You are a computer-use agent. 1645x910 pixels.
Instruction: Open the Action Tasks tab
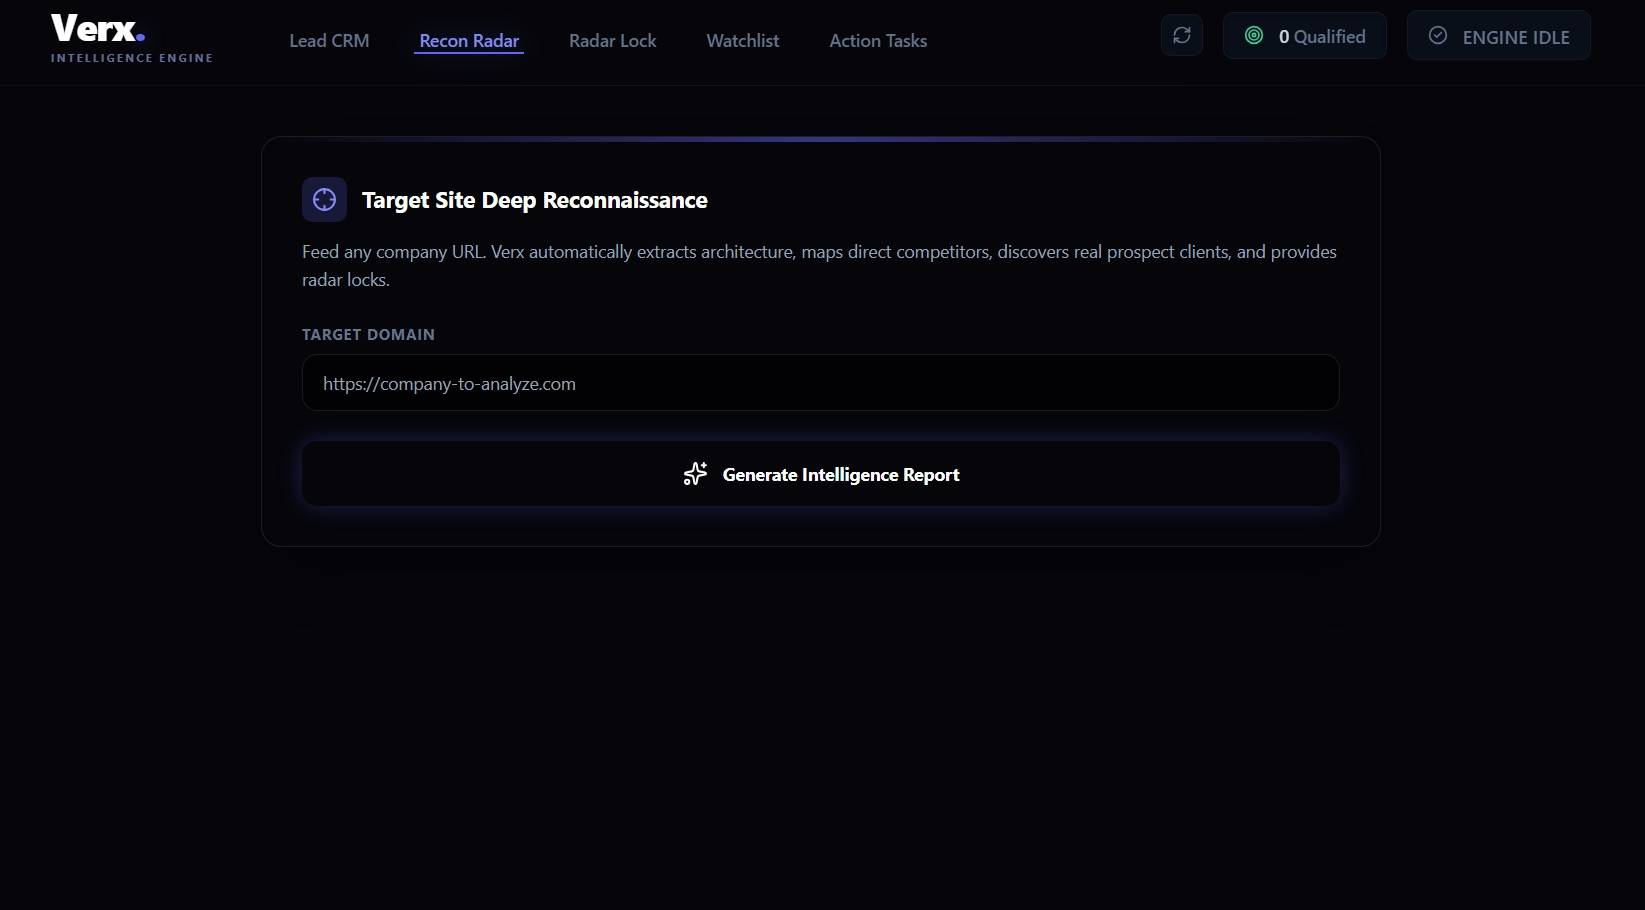click(x=878, y=41)
